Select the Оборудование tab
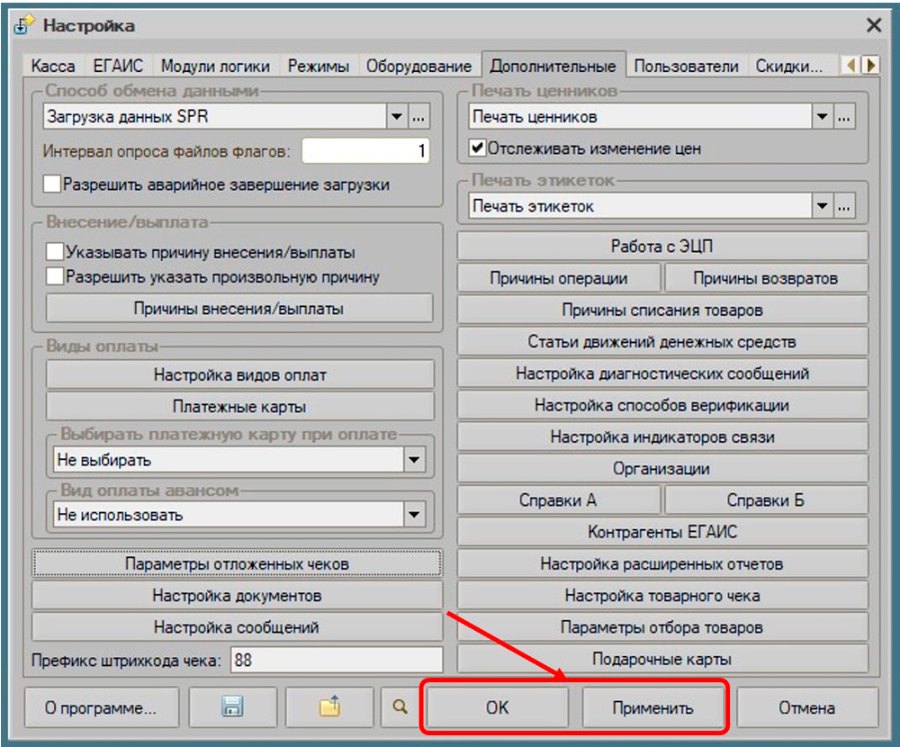The width and height of the screenshot is (900, 747). click(x=419, y=66)
